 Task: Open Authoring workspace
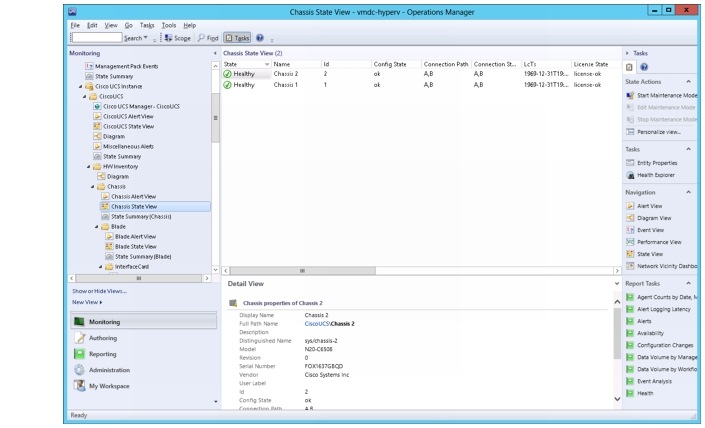coord(103,338)
